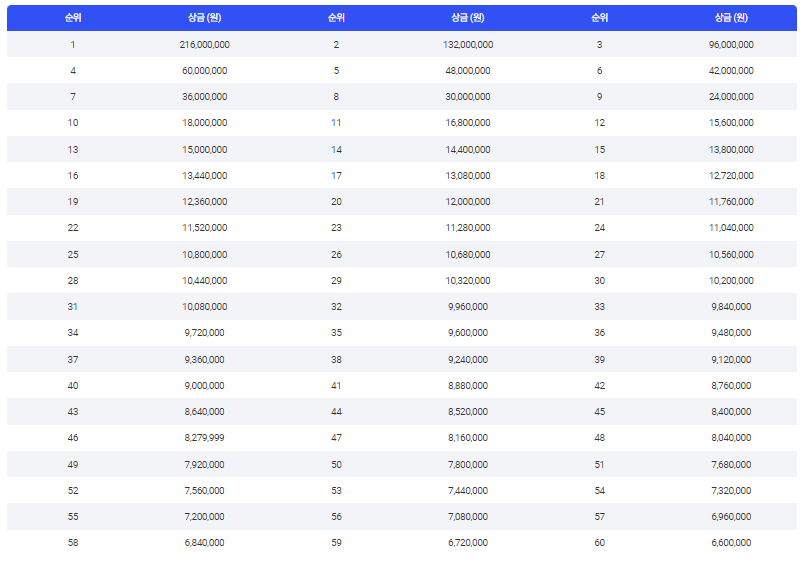Click the 42,000,000 value

[731, 71]
